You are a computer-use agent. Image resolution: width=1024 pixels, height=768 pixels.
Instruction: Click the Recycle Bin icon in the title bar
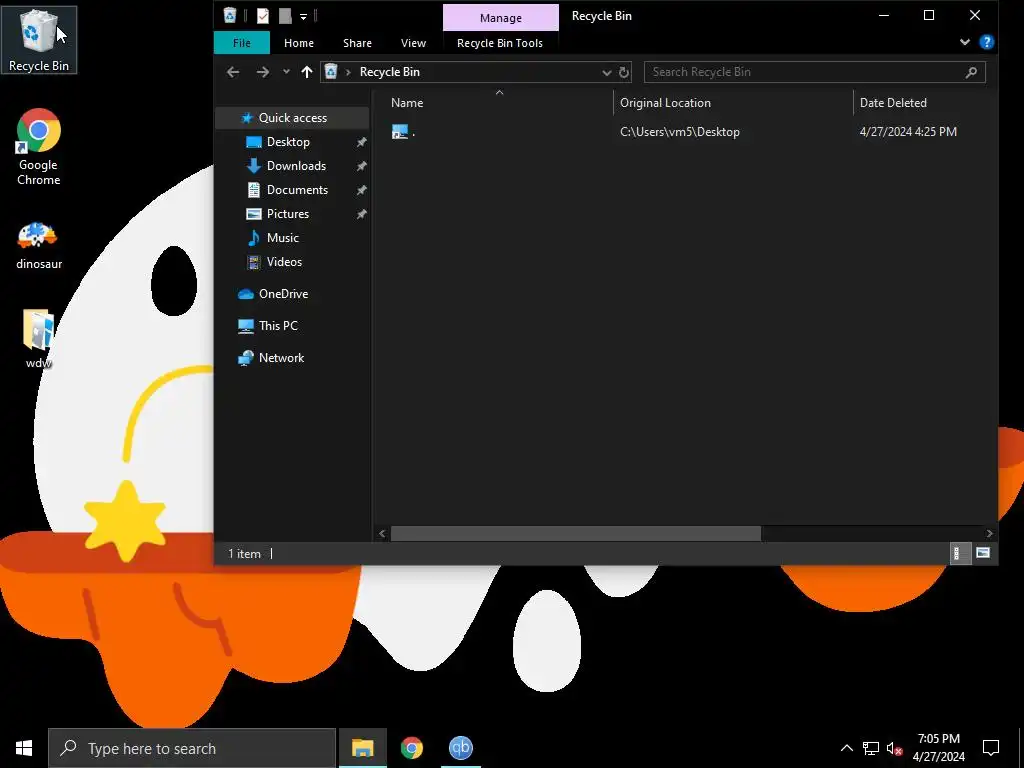tap(230, 15)
